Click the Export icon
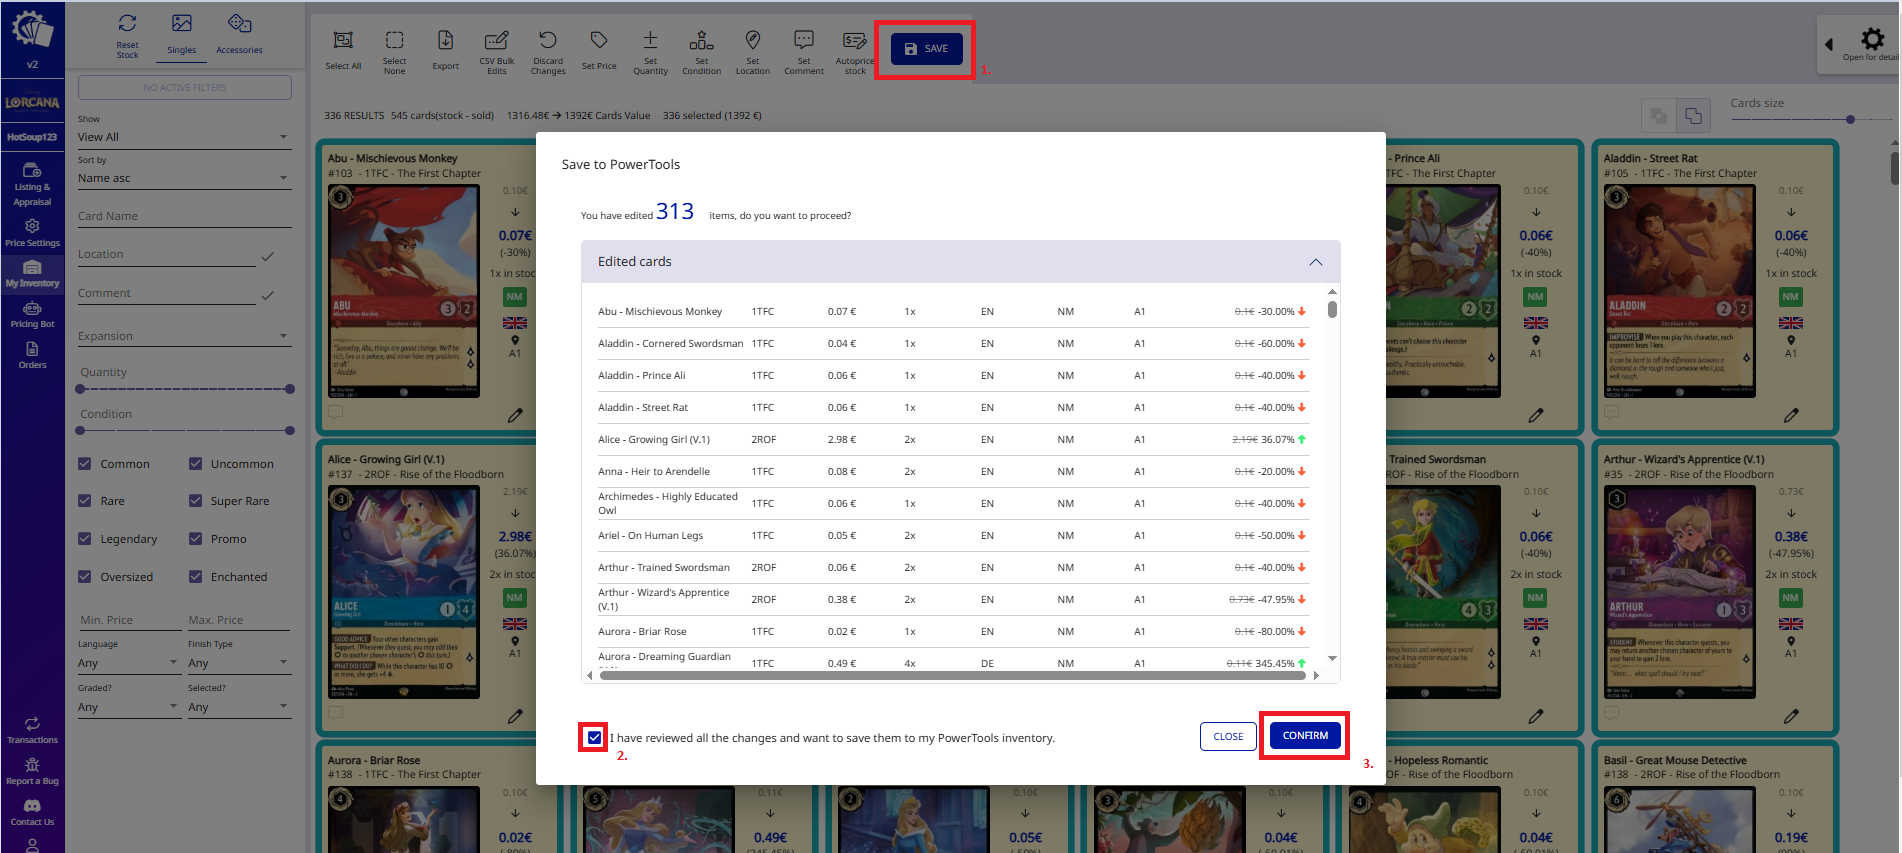The image size is (1902, 853). click(x=446, y=40)
